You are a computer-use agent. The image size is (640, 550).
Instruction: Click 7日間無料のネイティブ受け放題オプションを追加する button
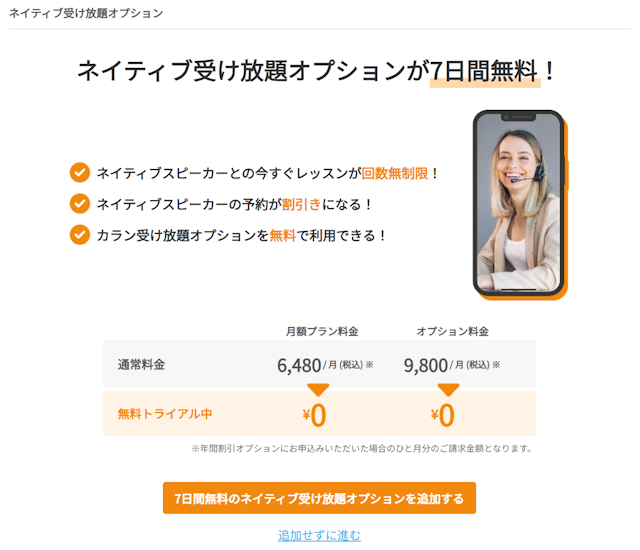pyautogui.click(x=319, y=498)
